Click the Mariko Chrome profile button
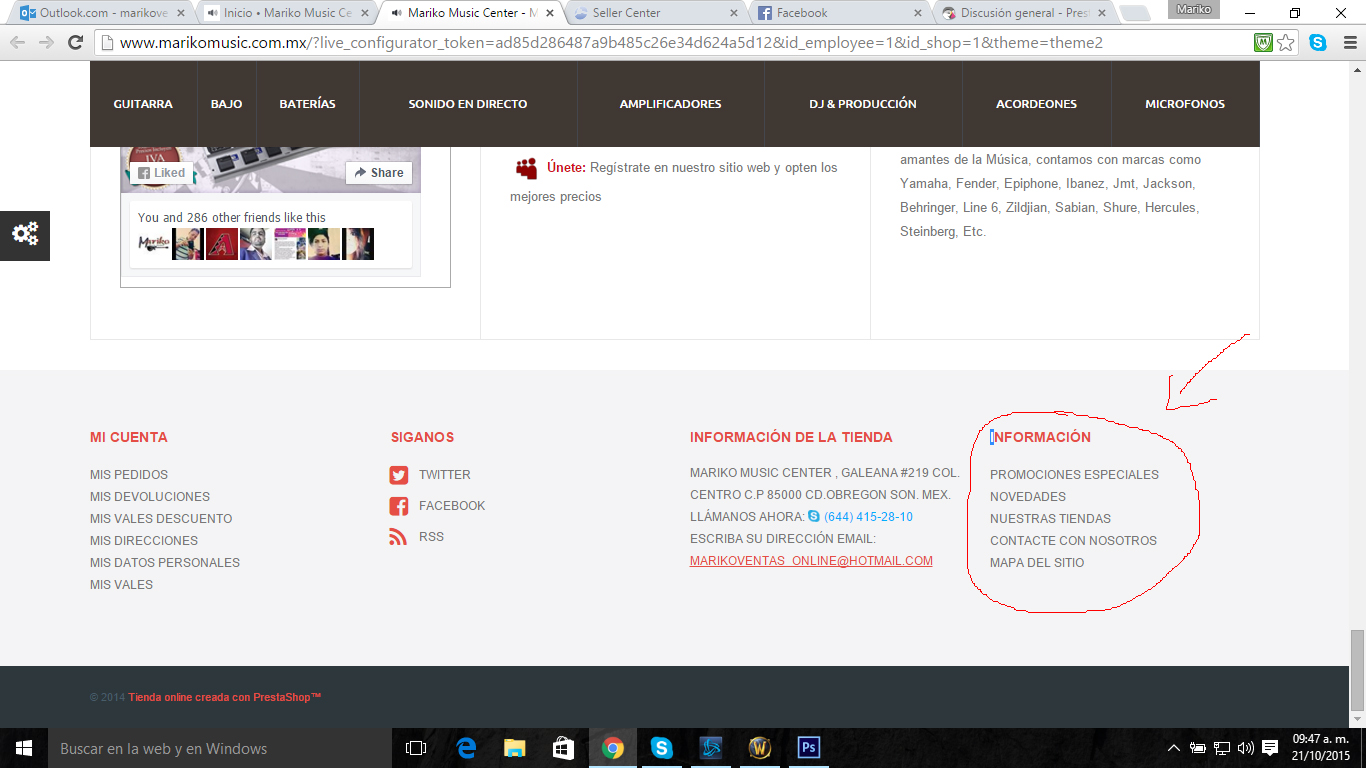 (1194, 10)
